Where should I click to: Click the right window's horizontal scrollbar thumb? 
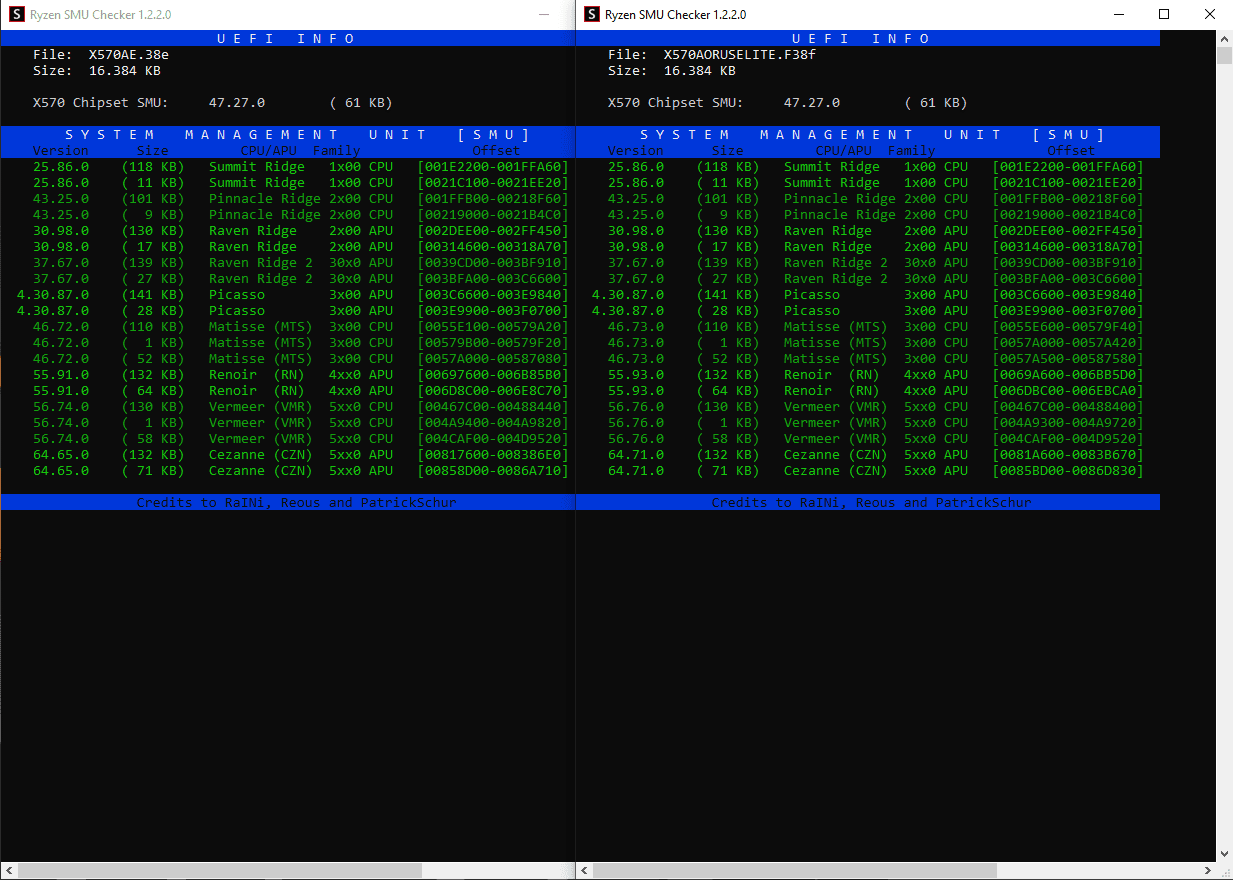click(795, 871)
